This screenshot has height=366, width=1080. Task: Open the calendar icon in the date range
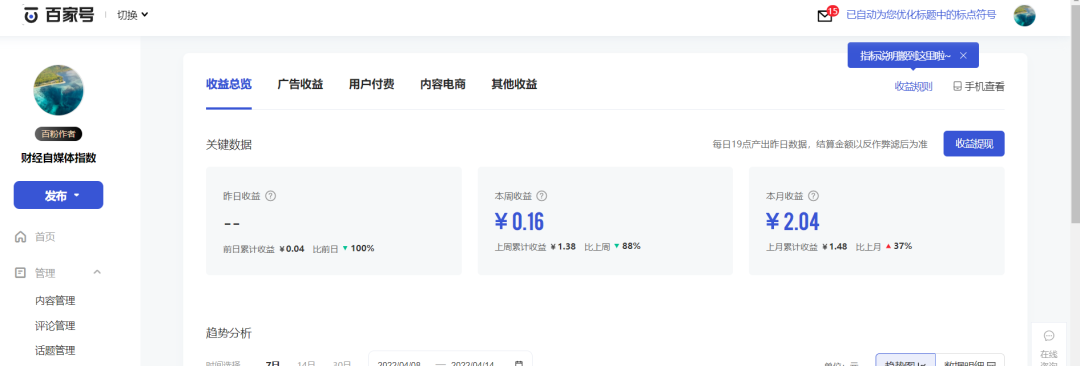pyautogui.click(x=519, y=363)
